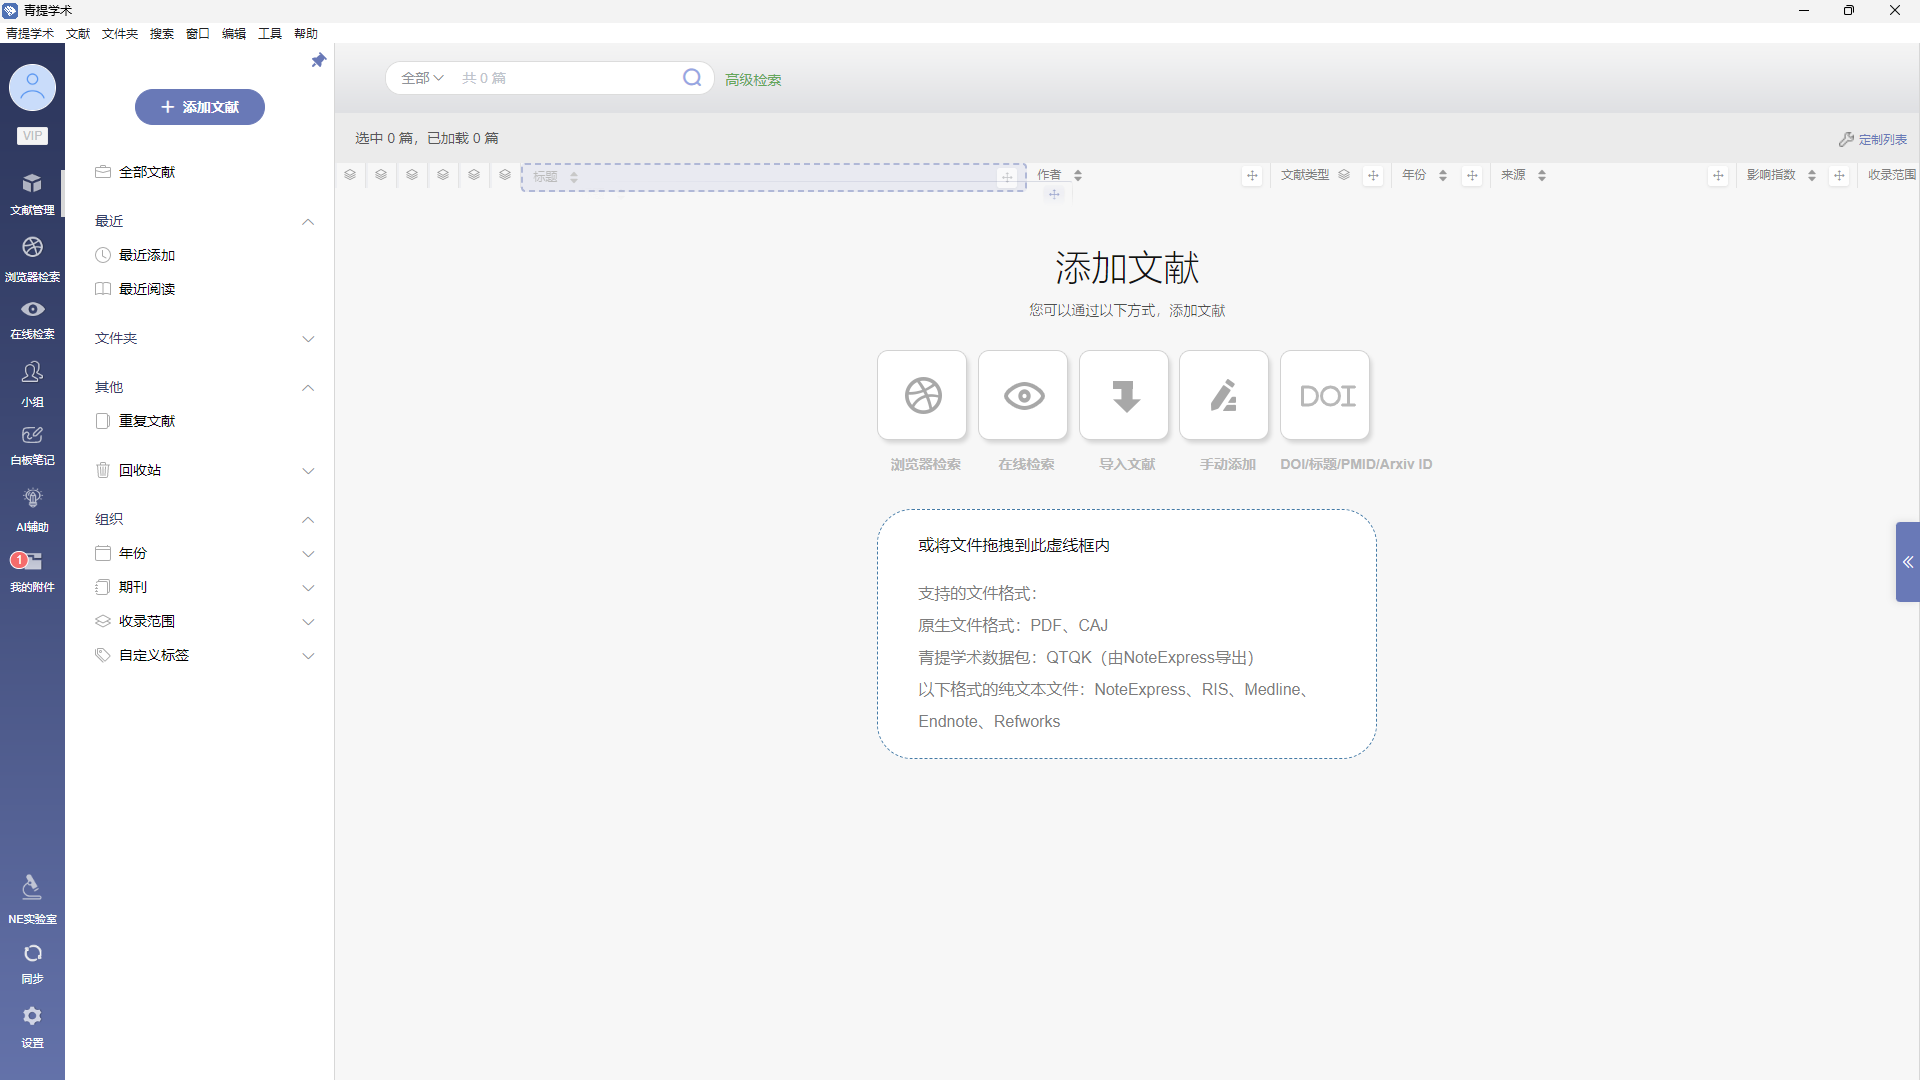1920x1080 pixels.
Task: Toggle sort on 年份 column header
Action: pyautogui.click(x=1442, y=175)
